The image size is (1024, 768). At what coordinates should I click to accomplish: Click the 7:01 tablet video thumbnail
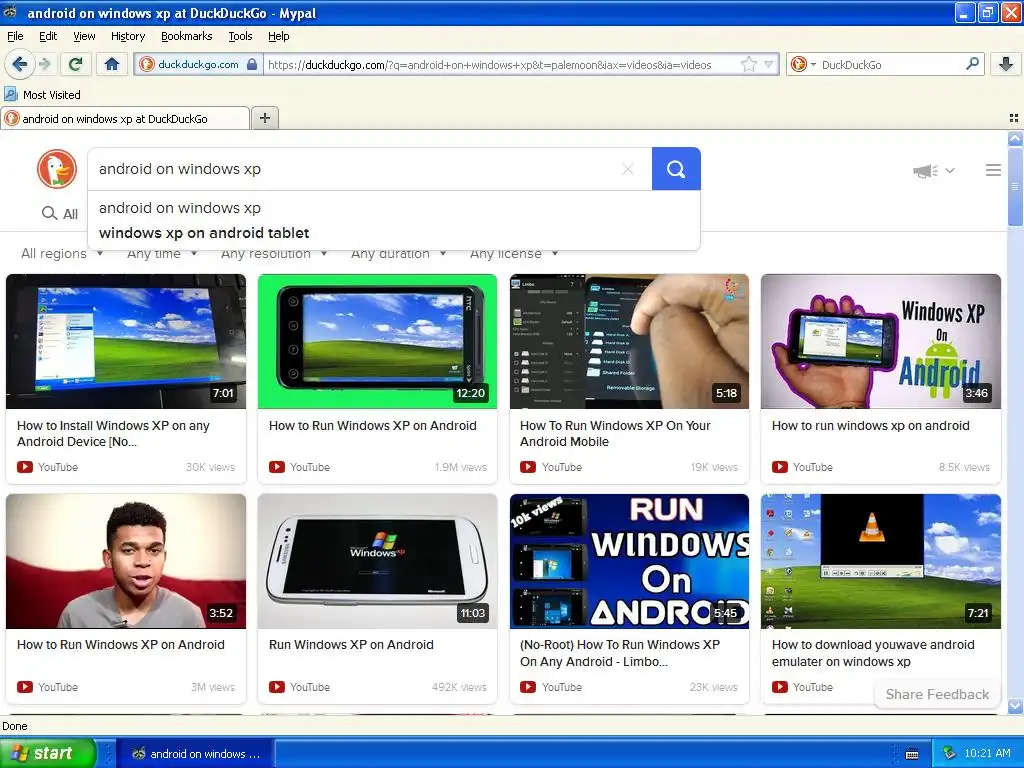[x=126, y=342]
